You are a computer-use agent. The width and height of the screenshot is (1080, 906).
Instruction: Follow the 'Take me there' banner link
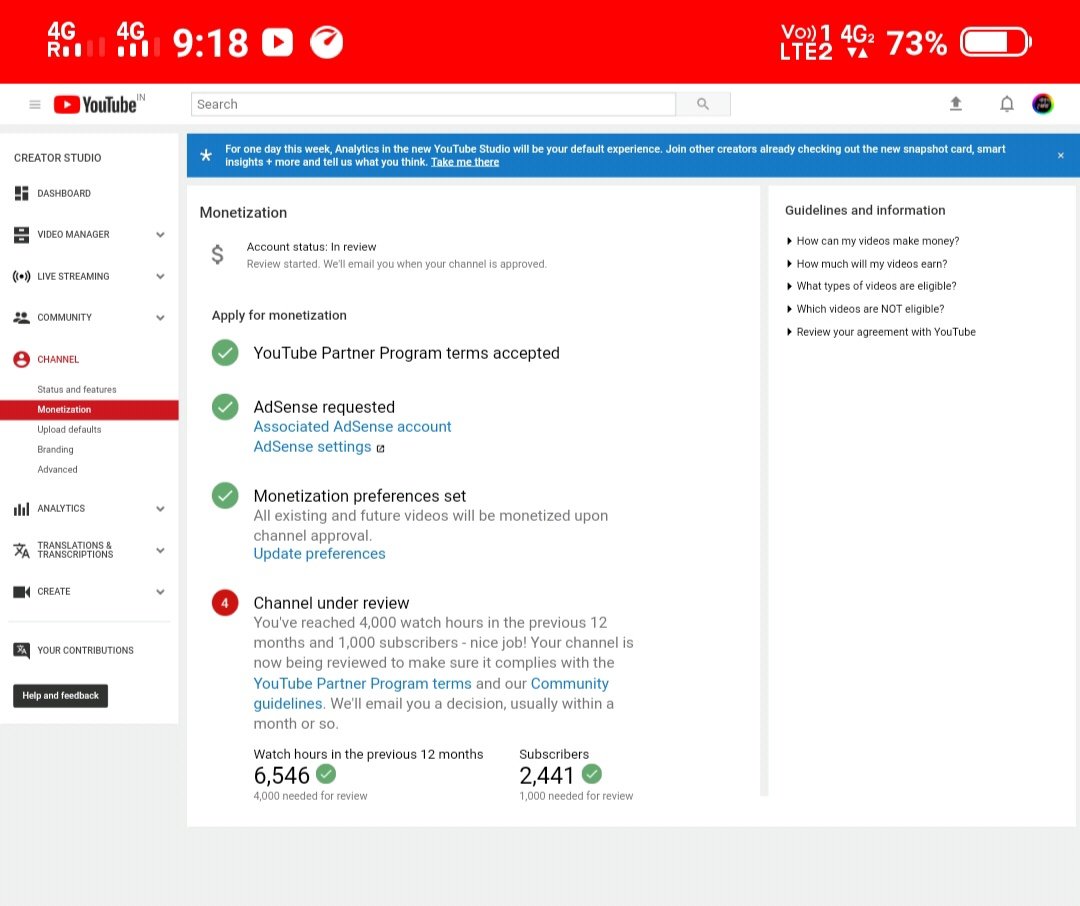tap(465, 162)
